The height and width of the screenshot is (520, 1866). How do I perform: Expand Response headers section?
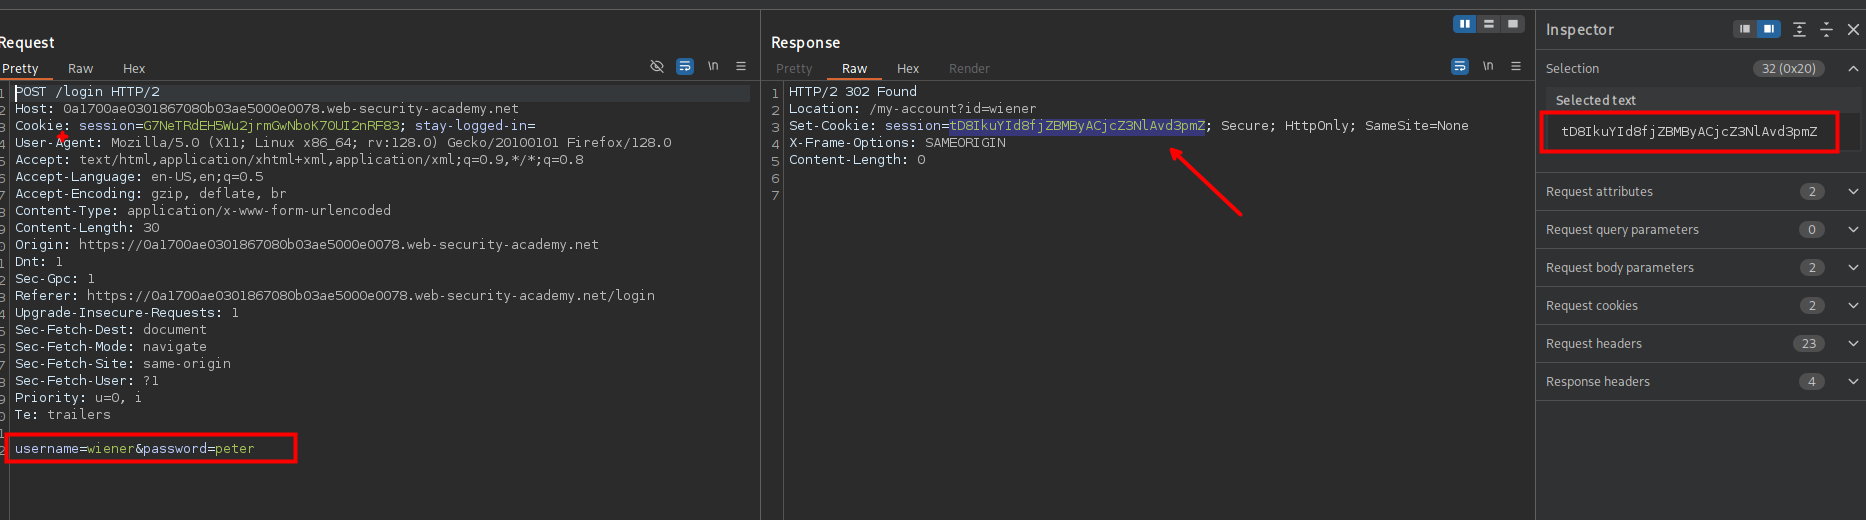pyautogui.click(x=1853, y=382)
